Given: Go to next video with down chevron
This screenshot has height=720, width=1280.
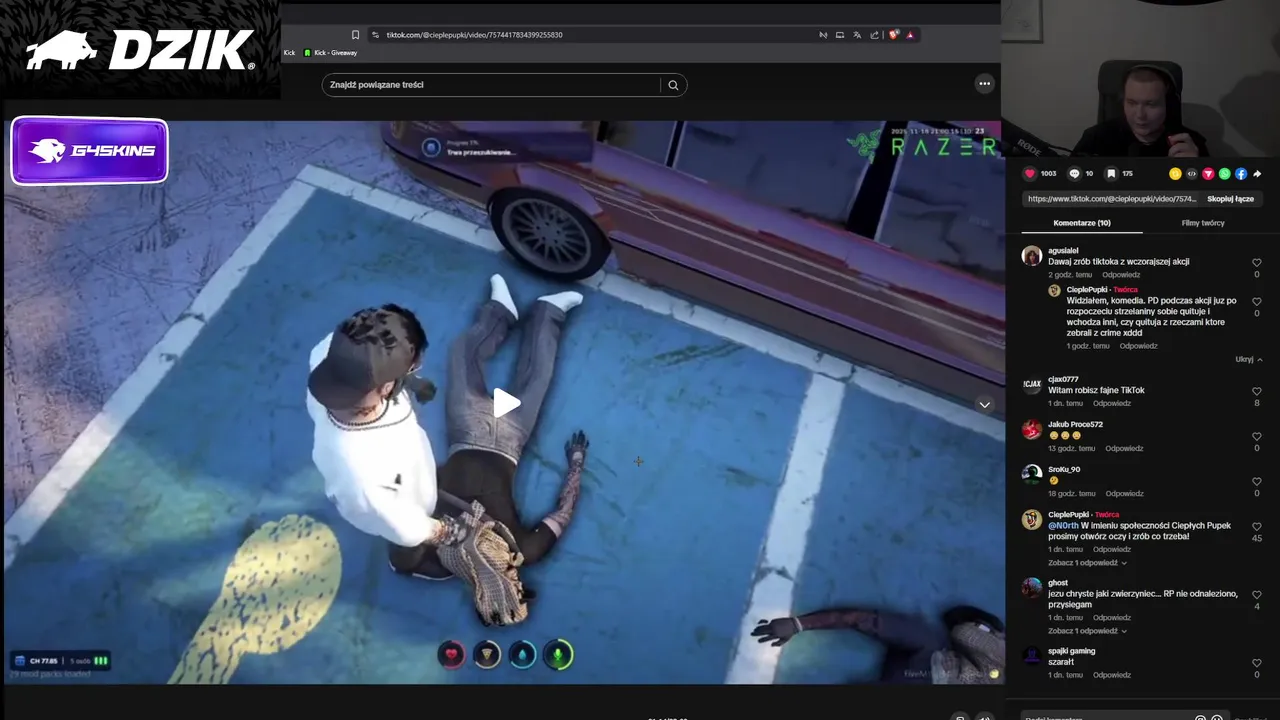Looking at the screenshot, I should [985, 405].
